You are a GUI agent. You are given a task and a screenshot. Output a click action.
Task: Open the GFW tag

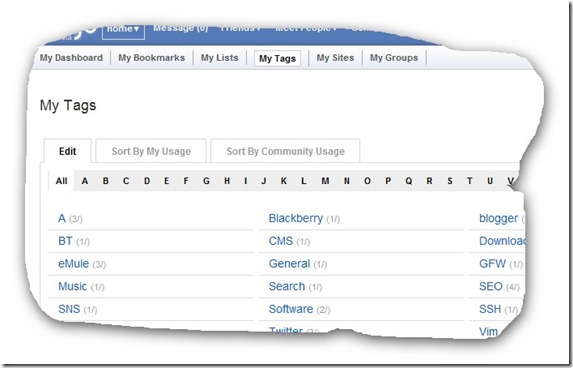(x=493, y=264)
